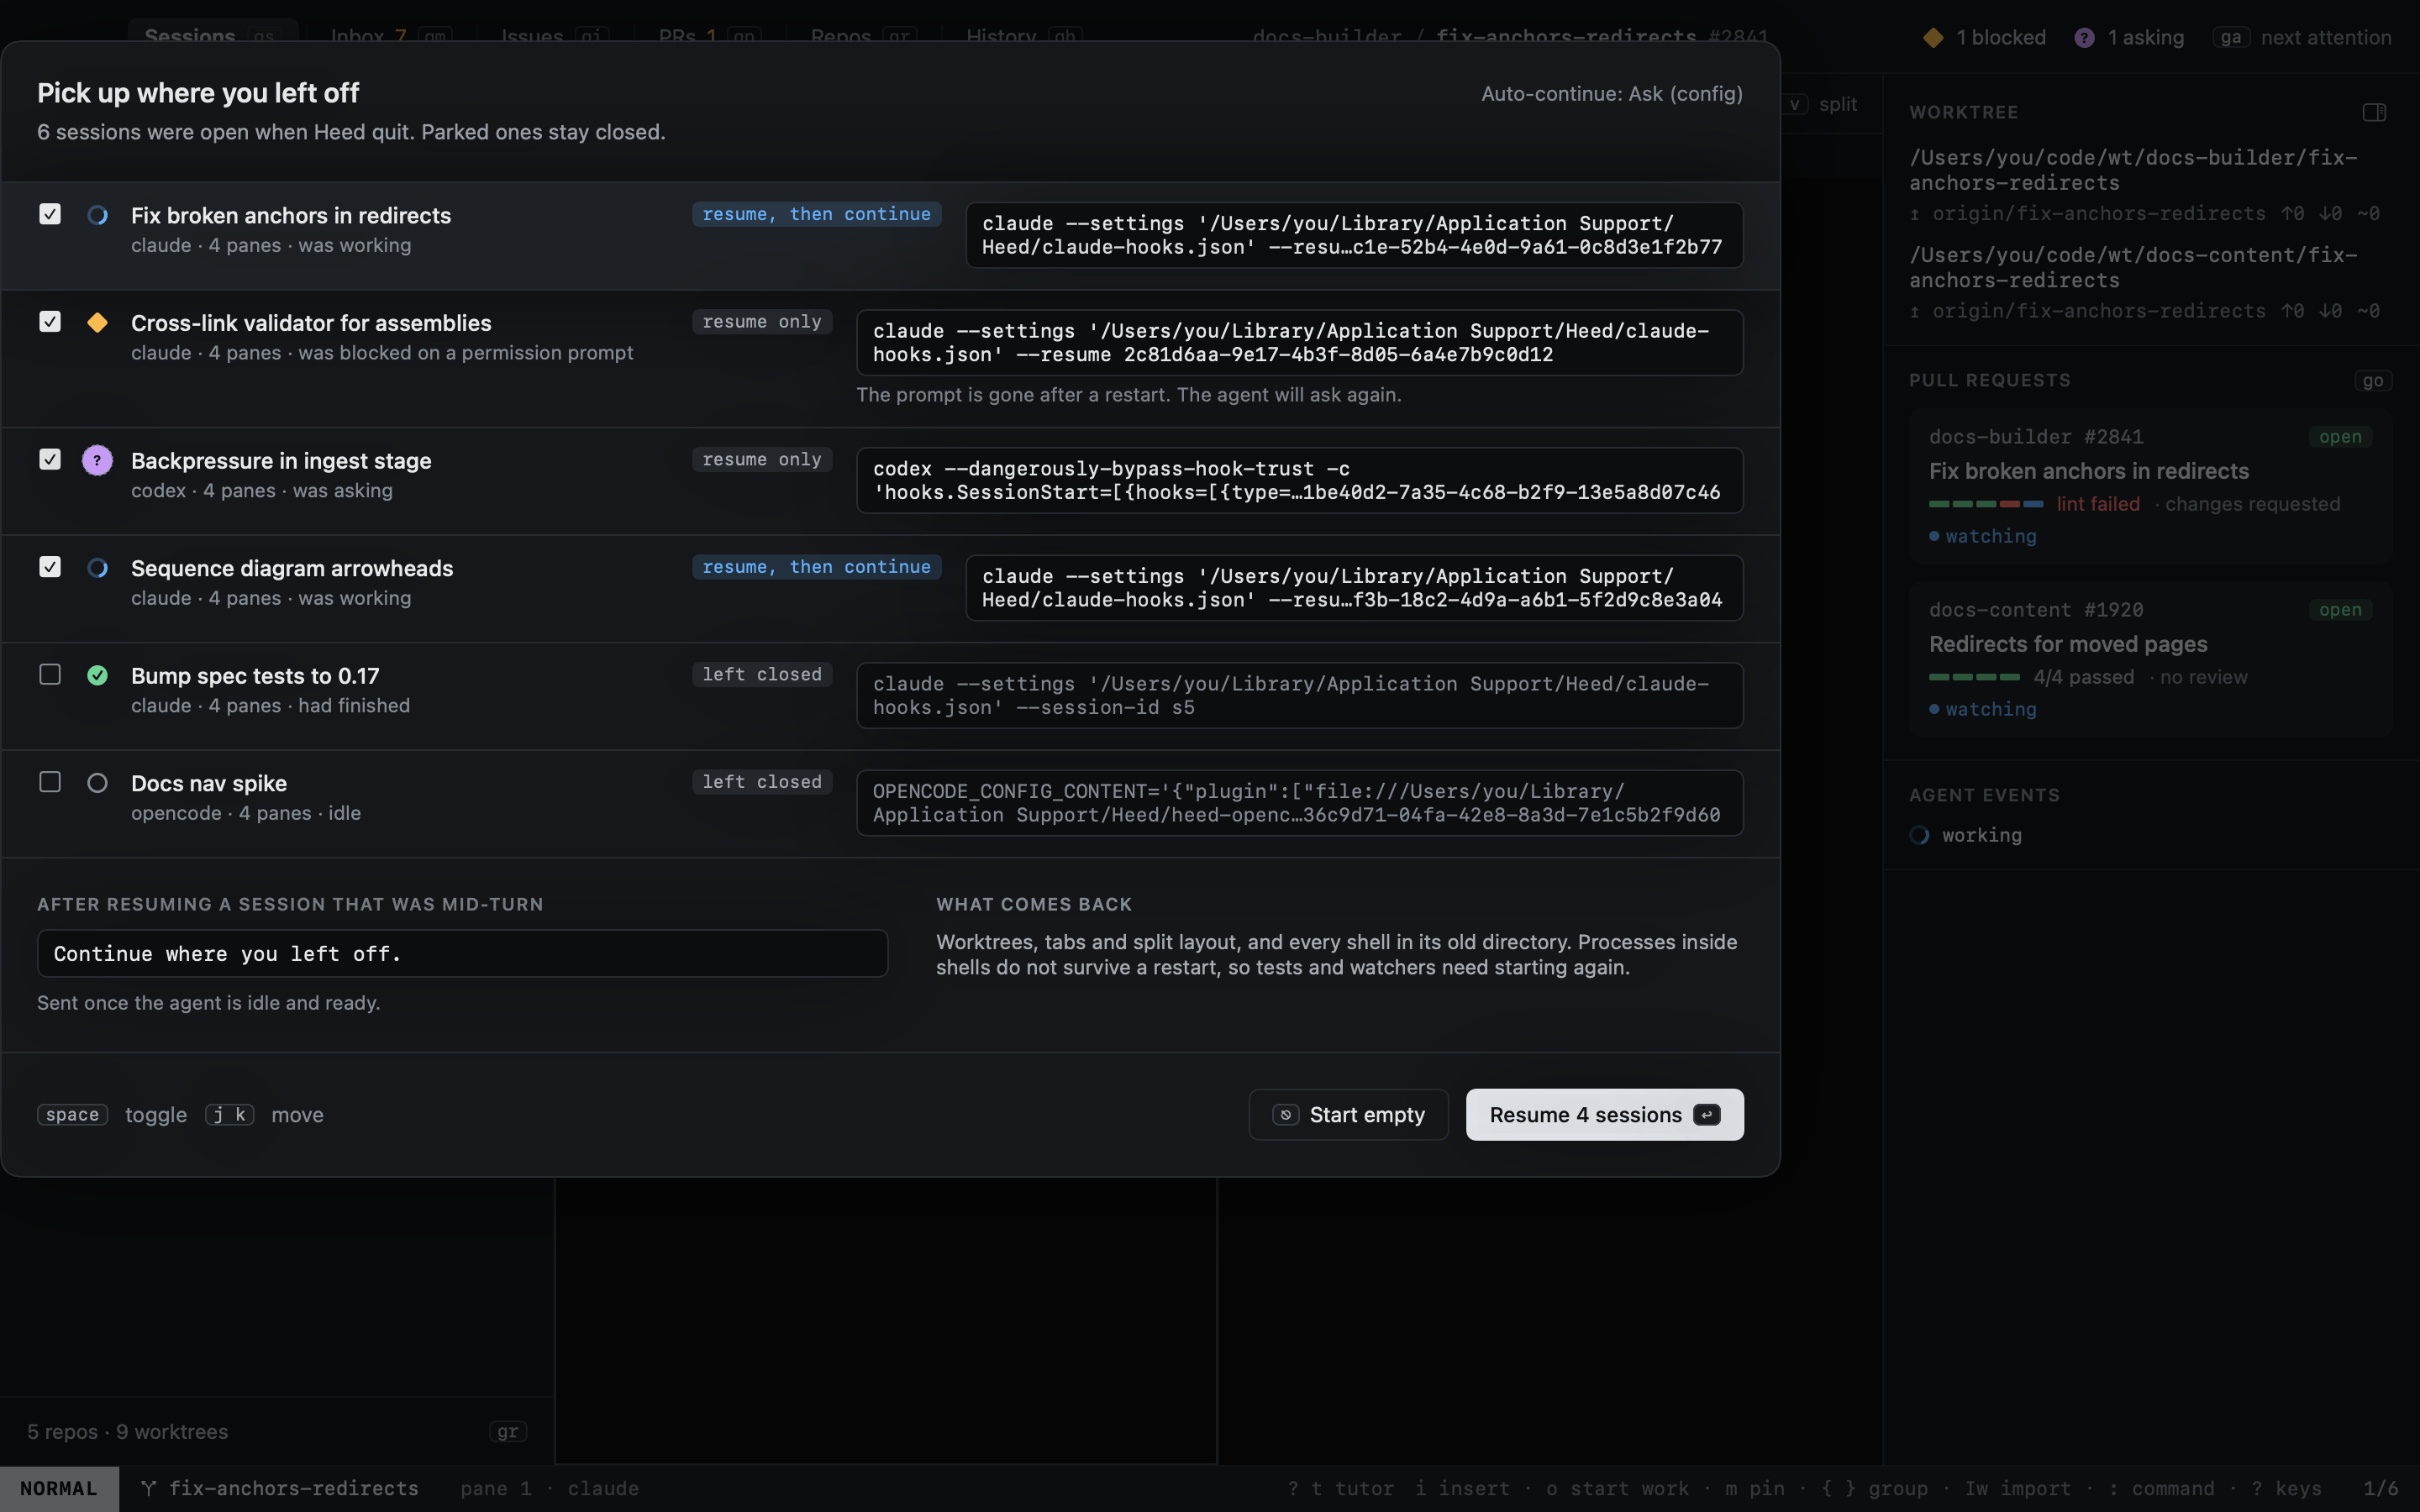Click the asking question icon in top status bar
The height and width of the screenshot is (1512, 2420).
click(x=2084, y=38)
